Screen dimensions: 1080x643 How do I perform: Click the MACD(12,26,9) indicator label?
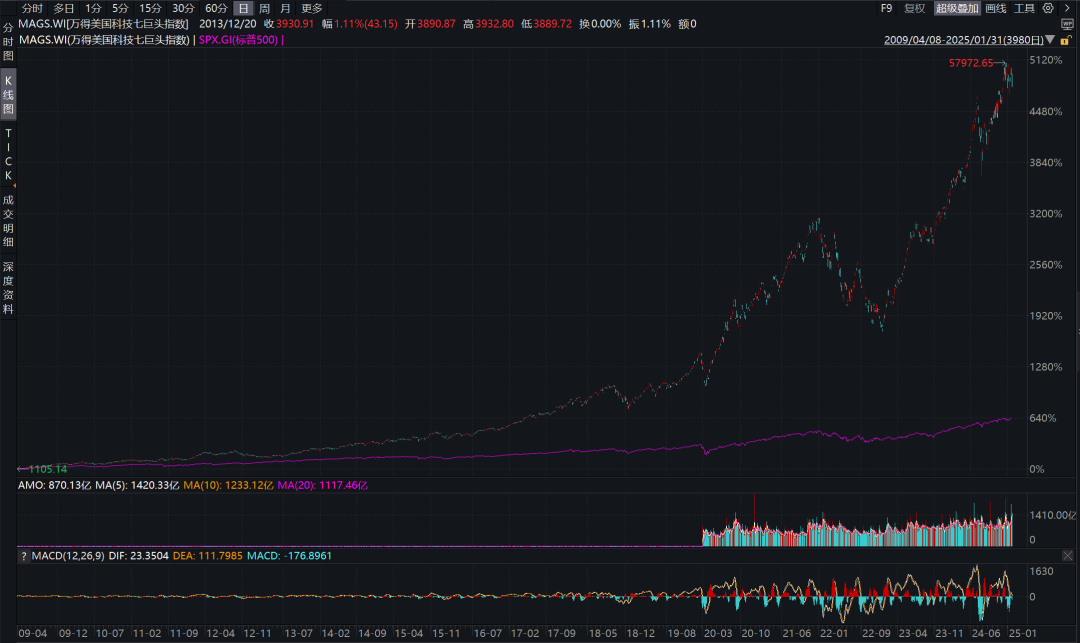tap(68, 556)
